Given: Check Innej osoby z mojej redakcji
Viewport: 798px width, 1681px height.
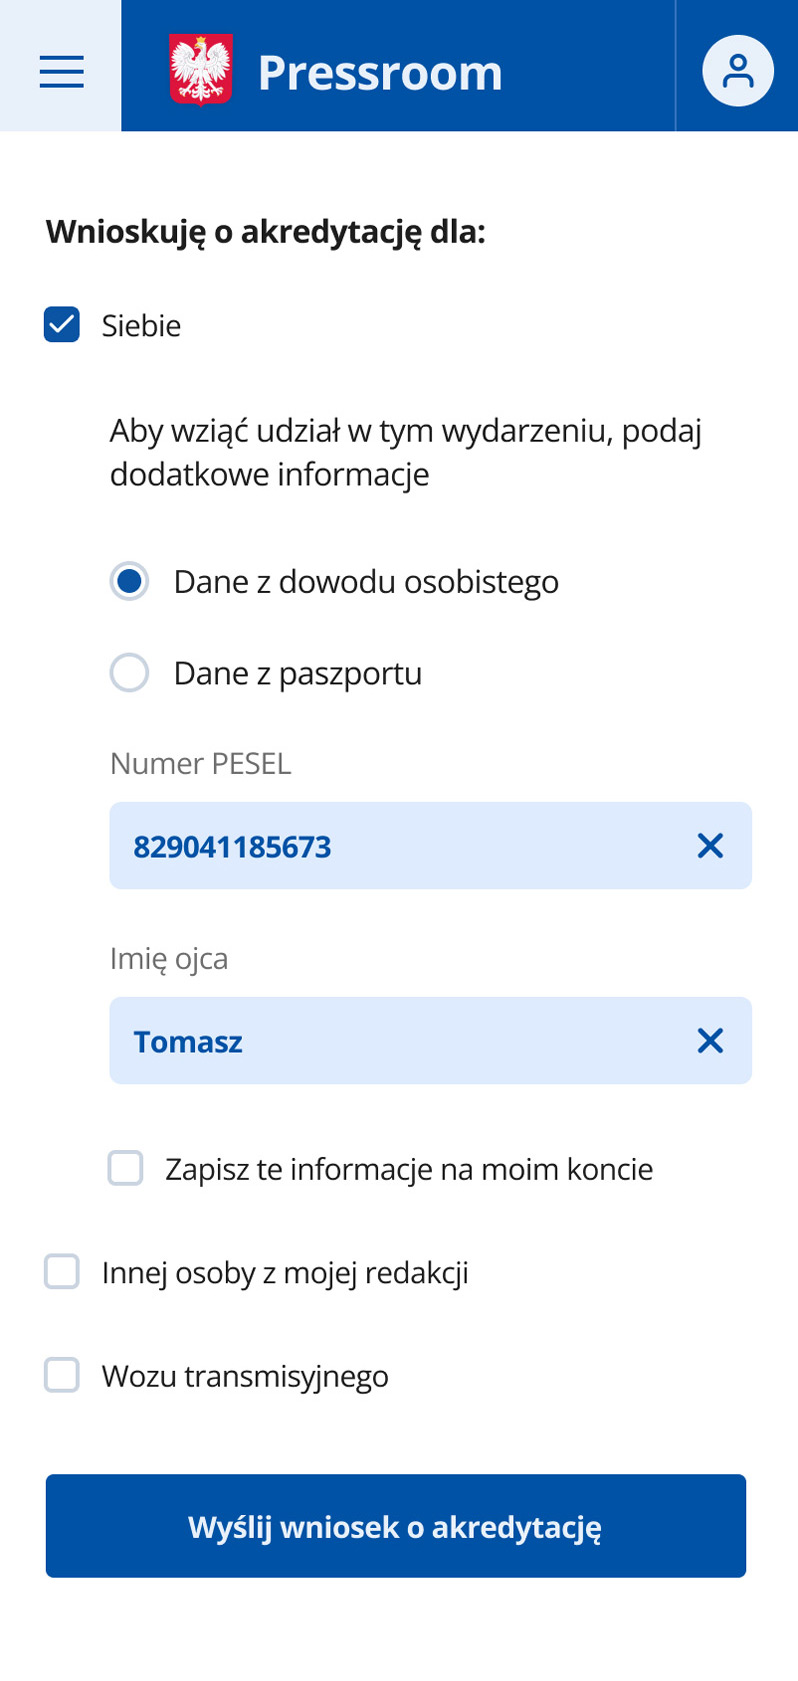Looking at the screenshot, I should (x=61, y=1271).
